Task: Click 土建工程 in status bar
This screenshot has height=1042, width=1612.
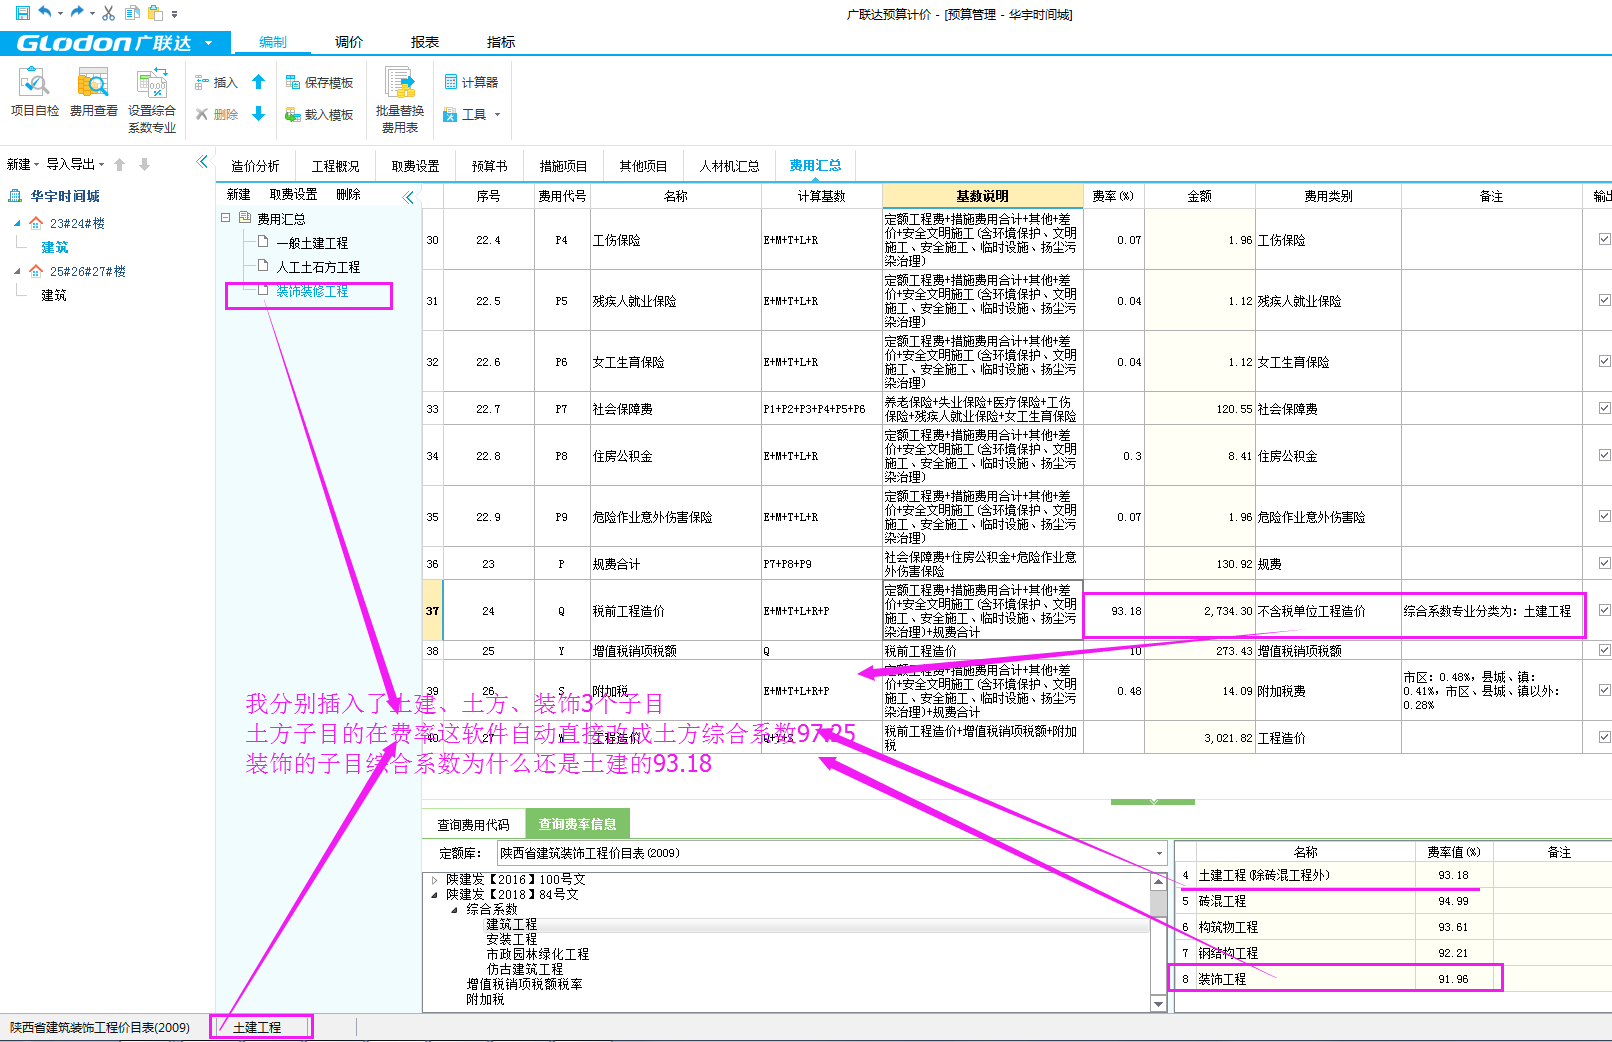Action: pyautogui.click(x=258, y=1027)
